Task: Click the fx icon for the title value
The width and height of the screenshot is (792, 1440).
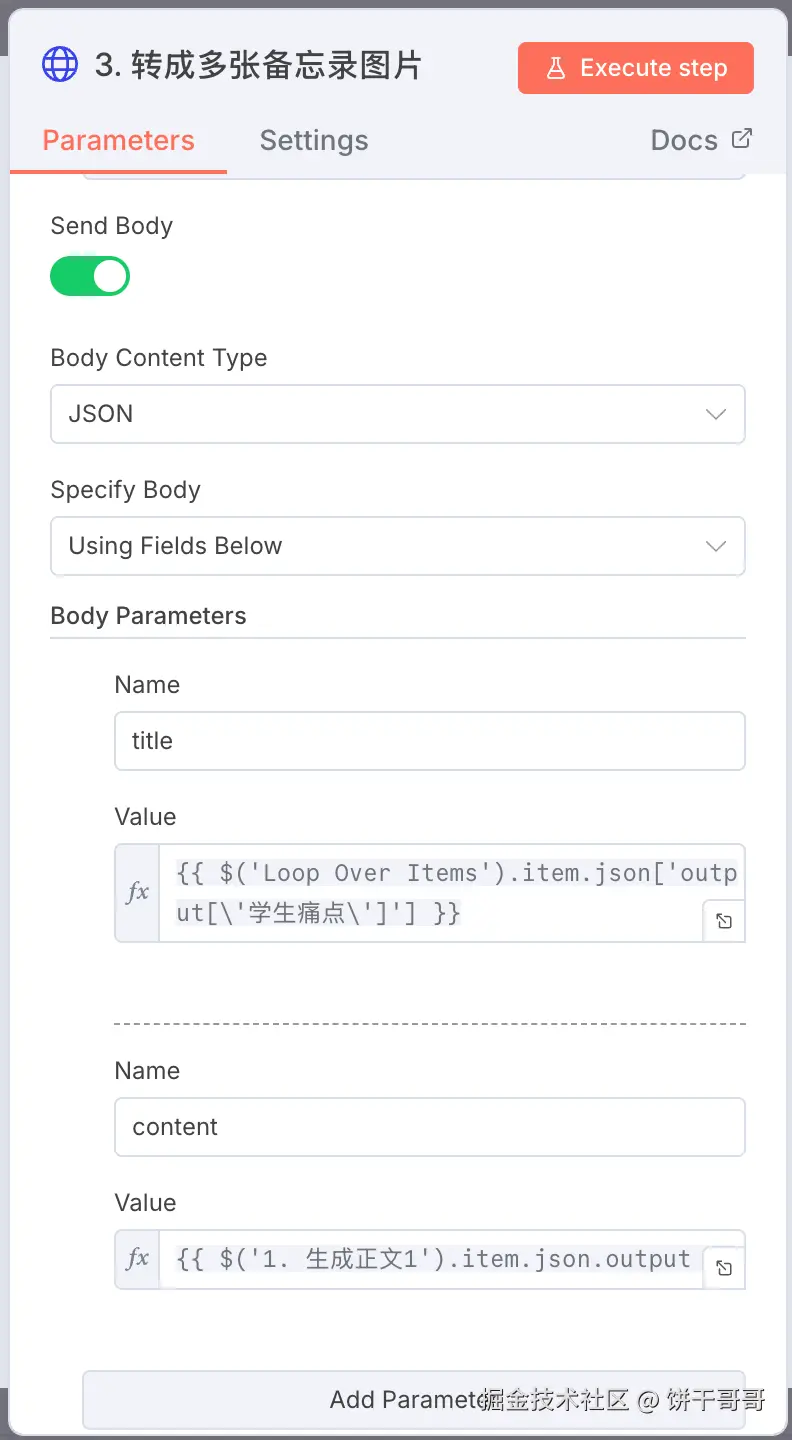Action: [x=137, y=892]
